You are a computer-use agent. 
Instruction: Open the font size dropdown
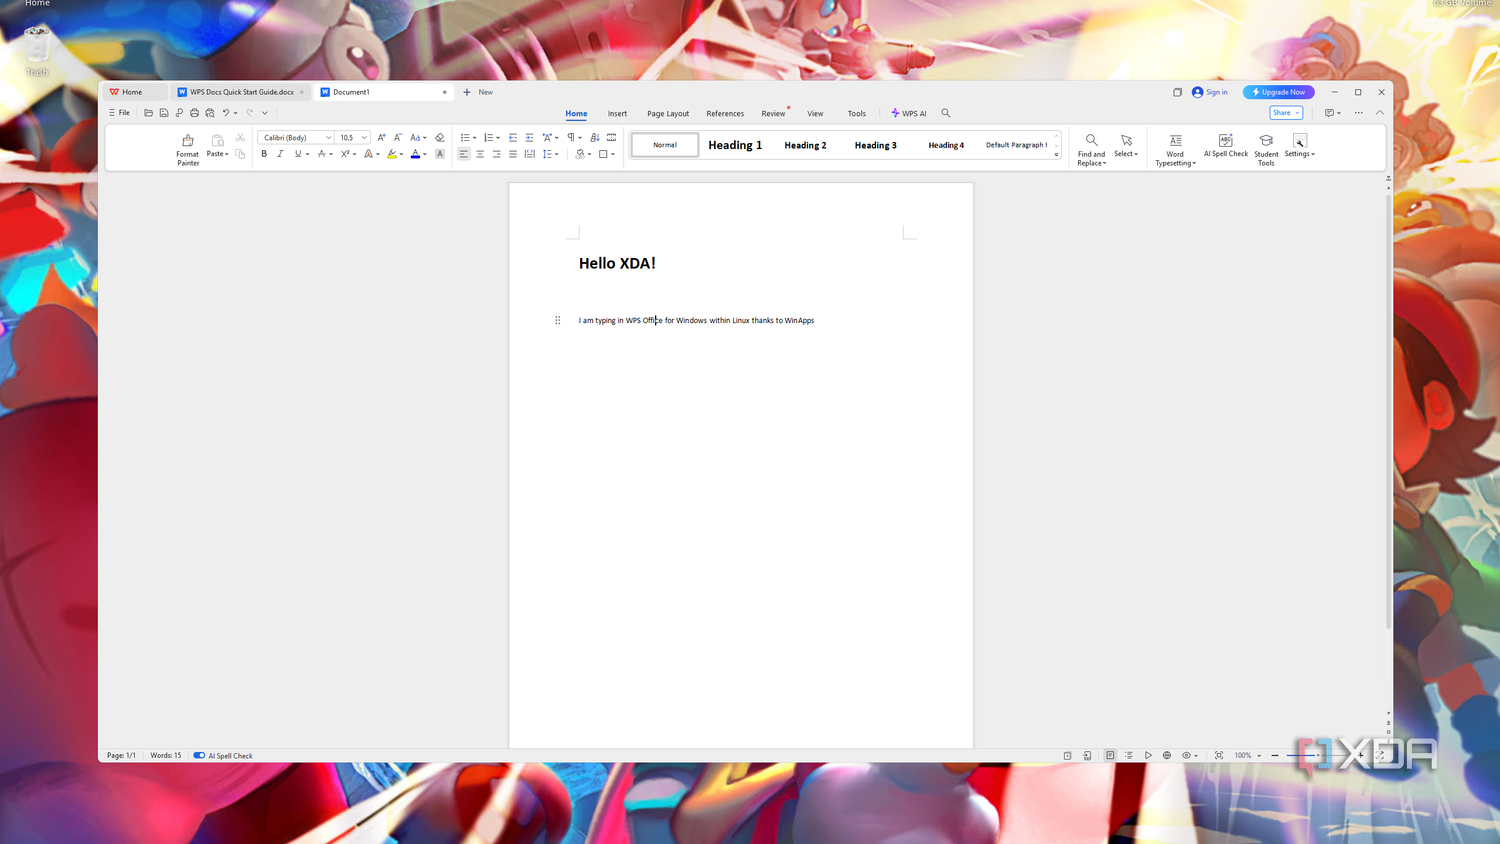[x=362, y=137]
